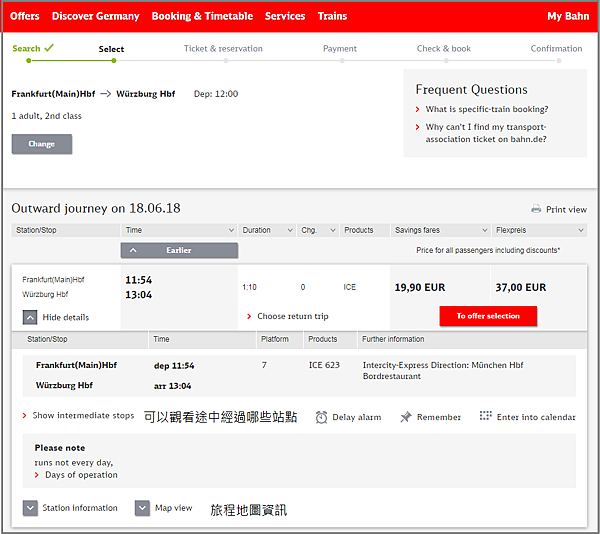The image size is (600, 534).
Task: Expand the Map view section
Action: pos(142,508)
